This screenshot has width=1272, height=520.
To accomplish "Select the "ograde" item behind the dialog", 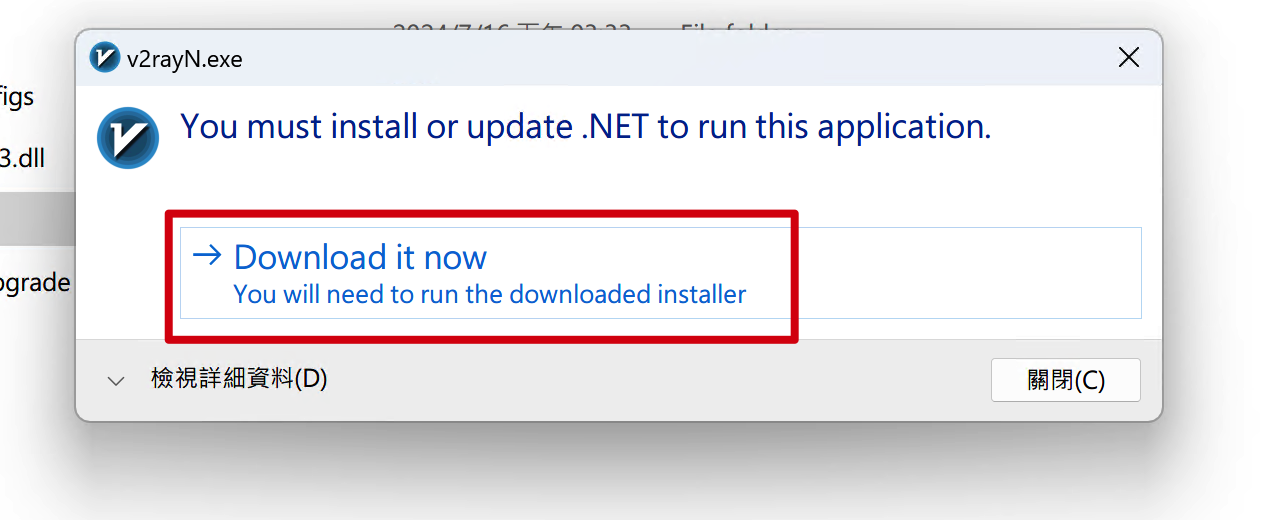I will (35, 282).
